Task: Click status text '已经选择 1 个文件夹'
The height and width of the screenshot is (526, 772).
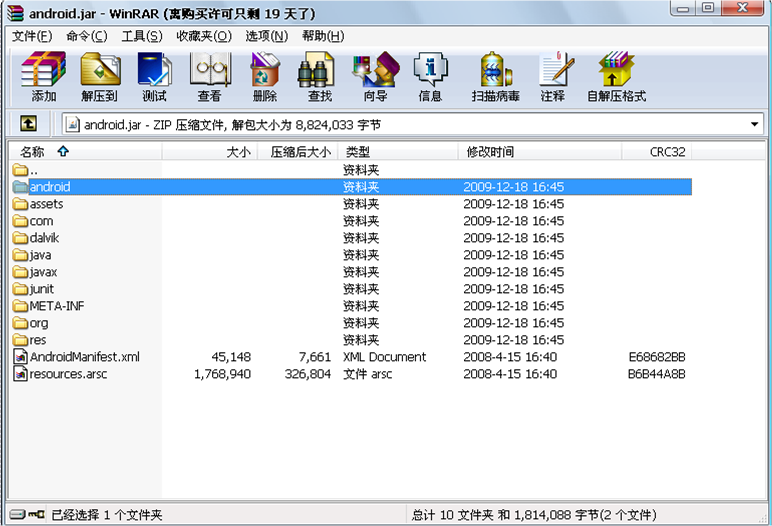Action: point(107,515)
